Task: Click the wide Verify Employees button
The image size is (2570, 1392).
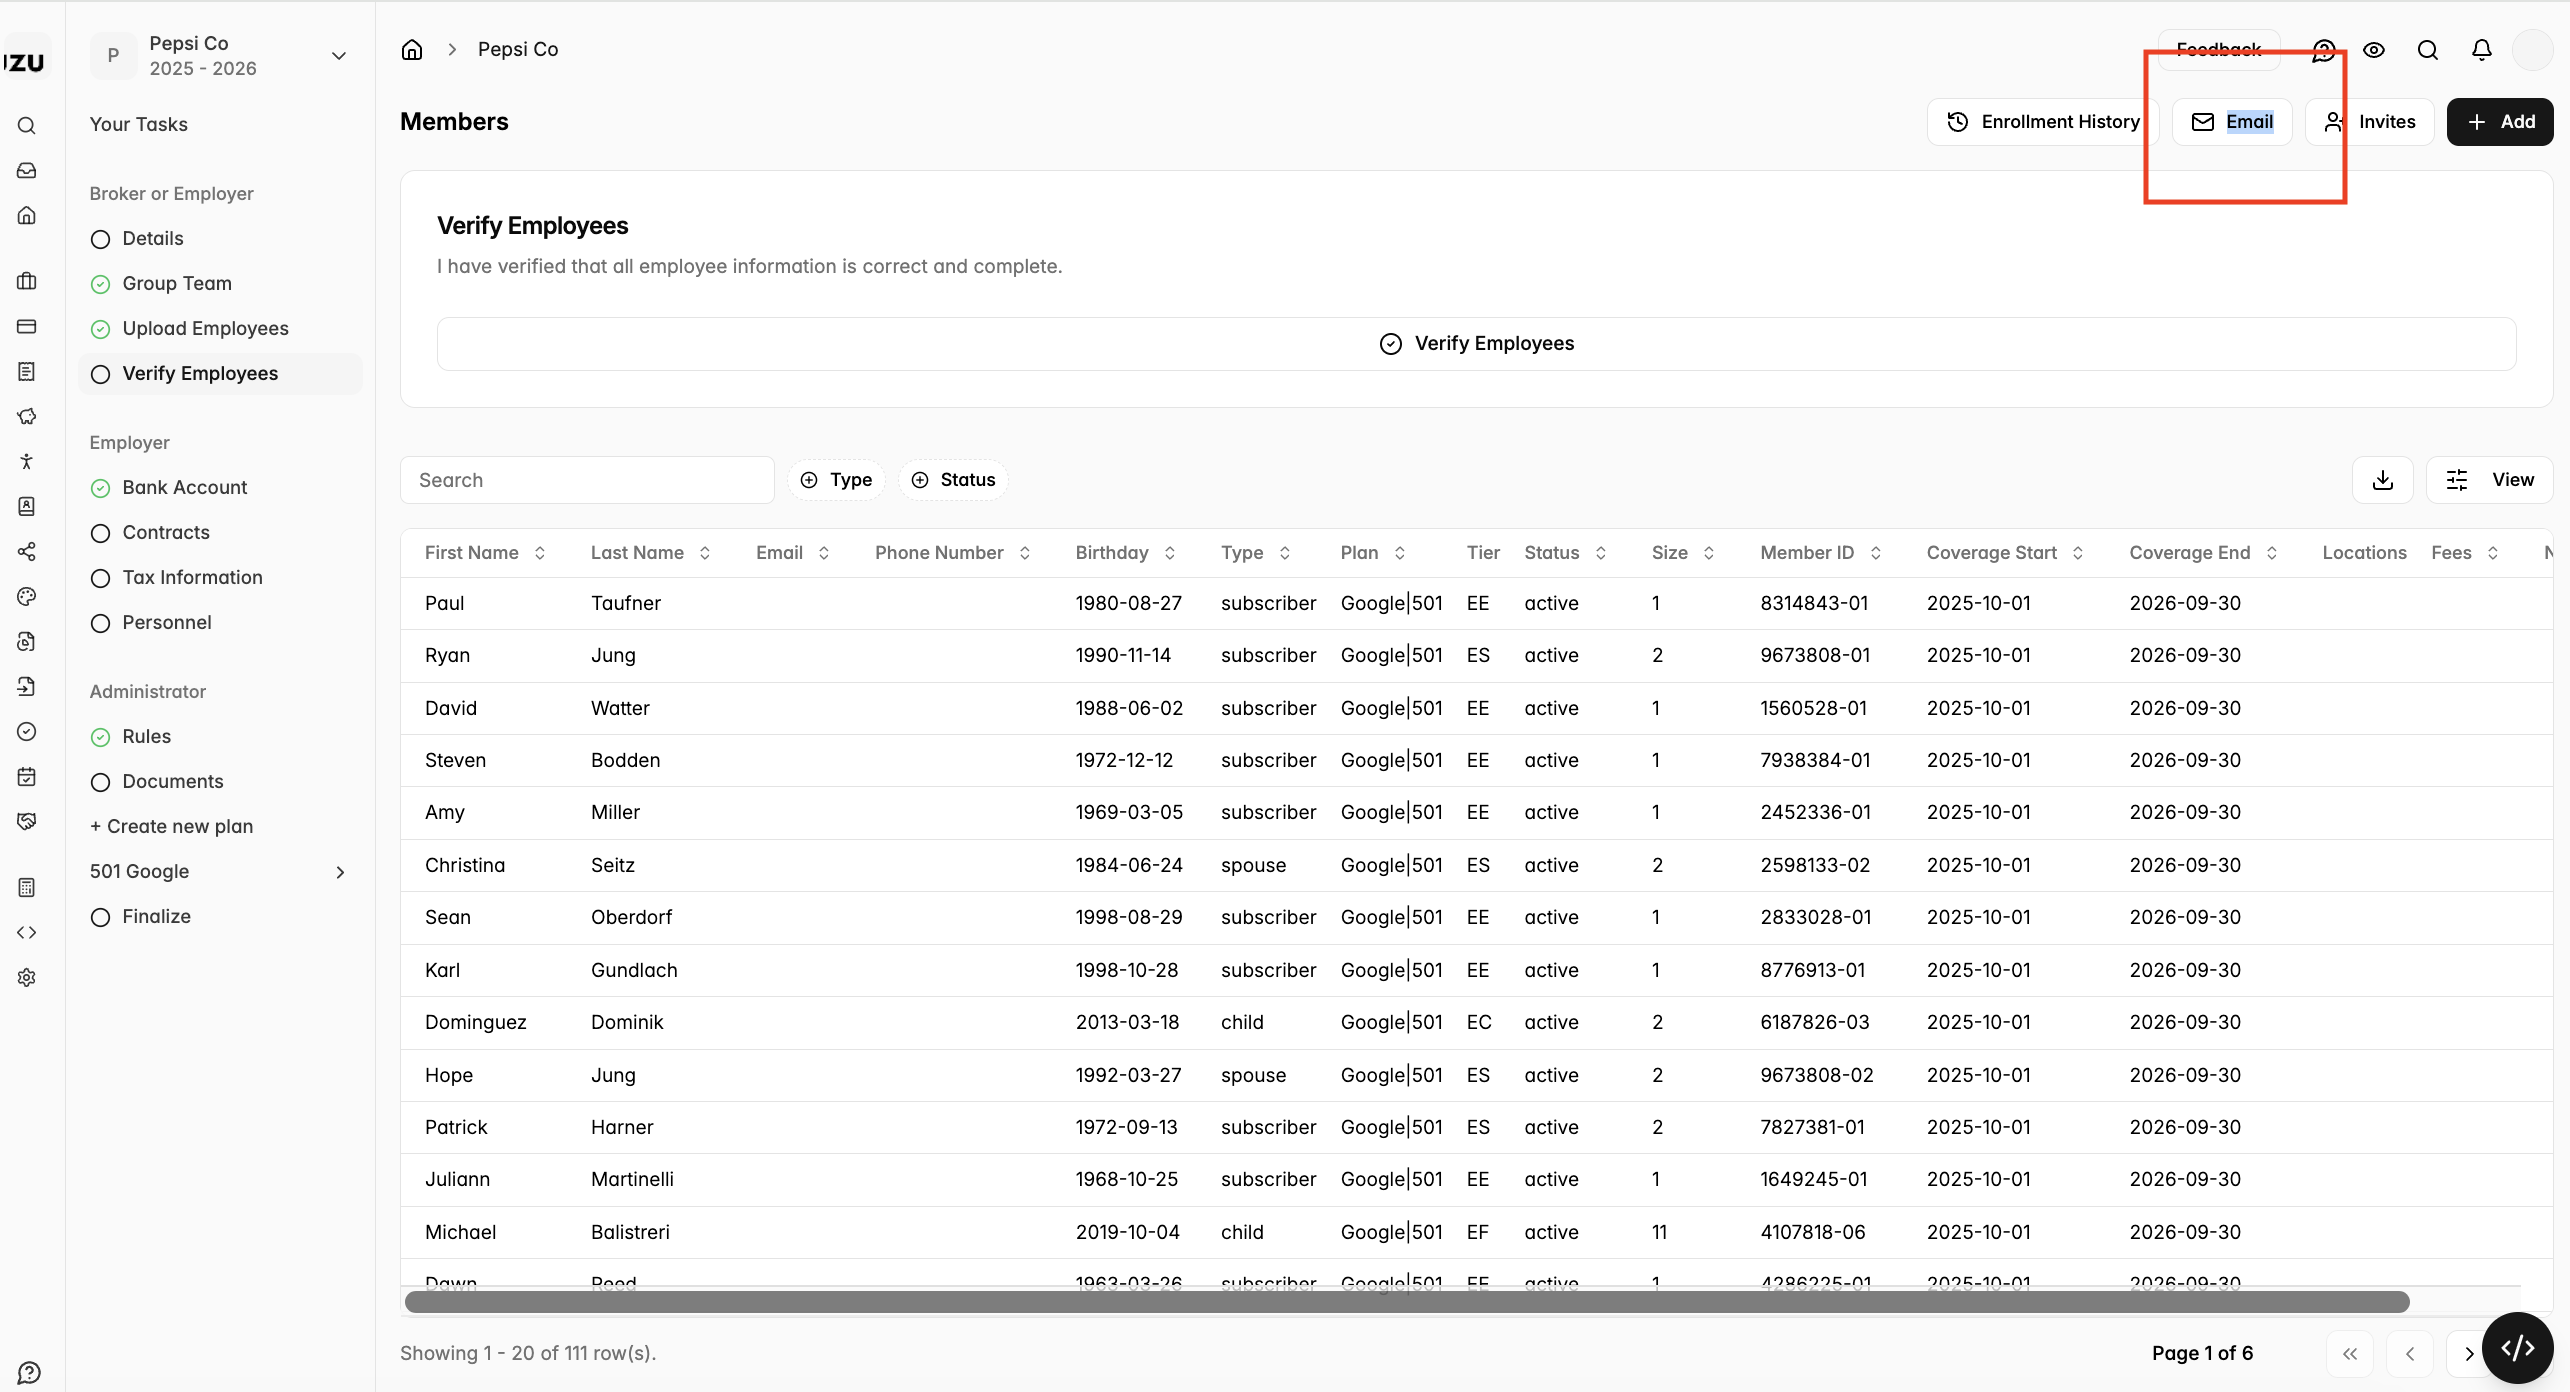Action: (1476, 344)
